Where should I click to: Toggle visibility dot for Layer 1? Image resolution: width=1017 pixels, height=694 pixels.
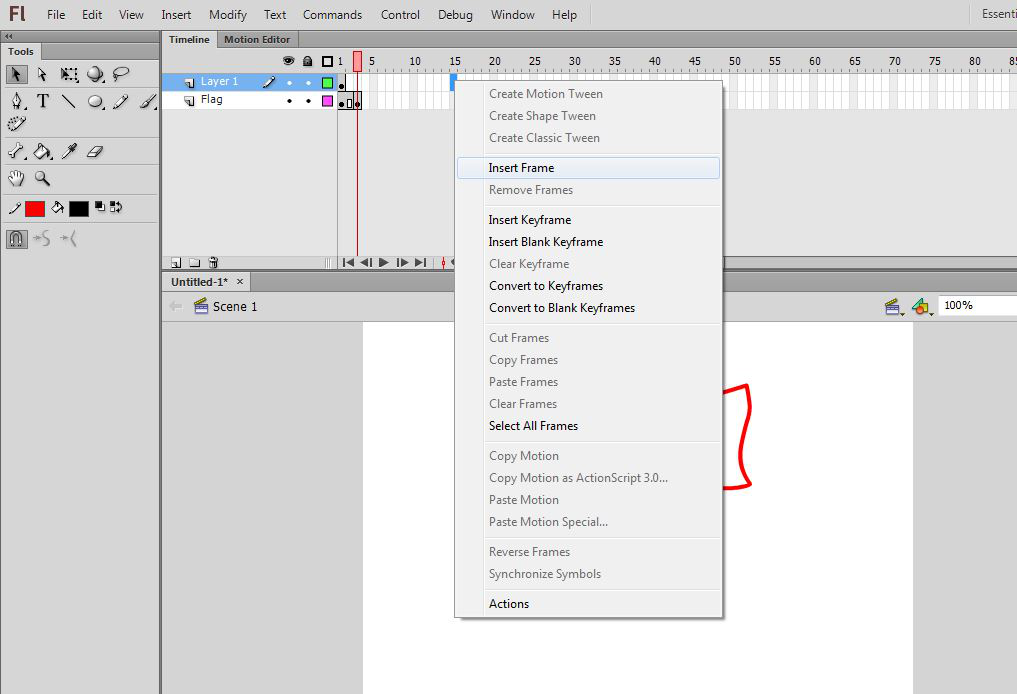click(x=289, y=82)
